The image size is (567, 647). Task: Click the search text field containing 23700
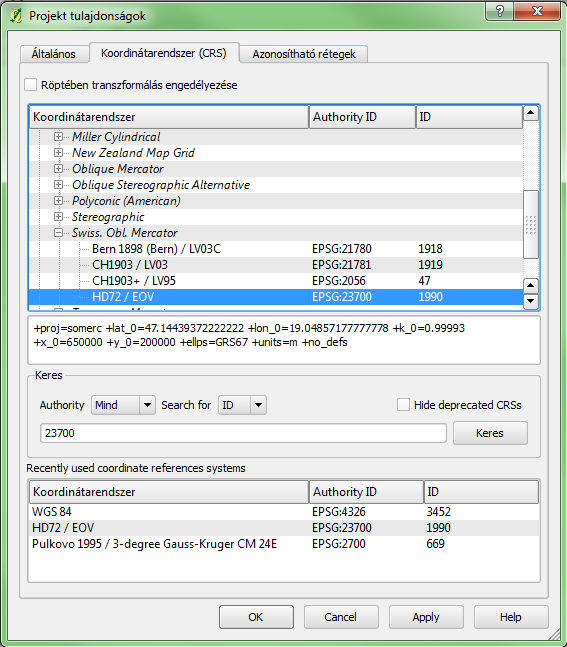pos(243,433)
